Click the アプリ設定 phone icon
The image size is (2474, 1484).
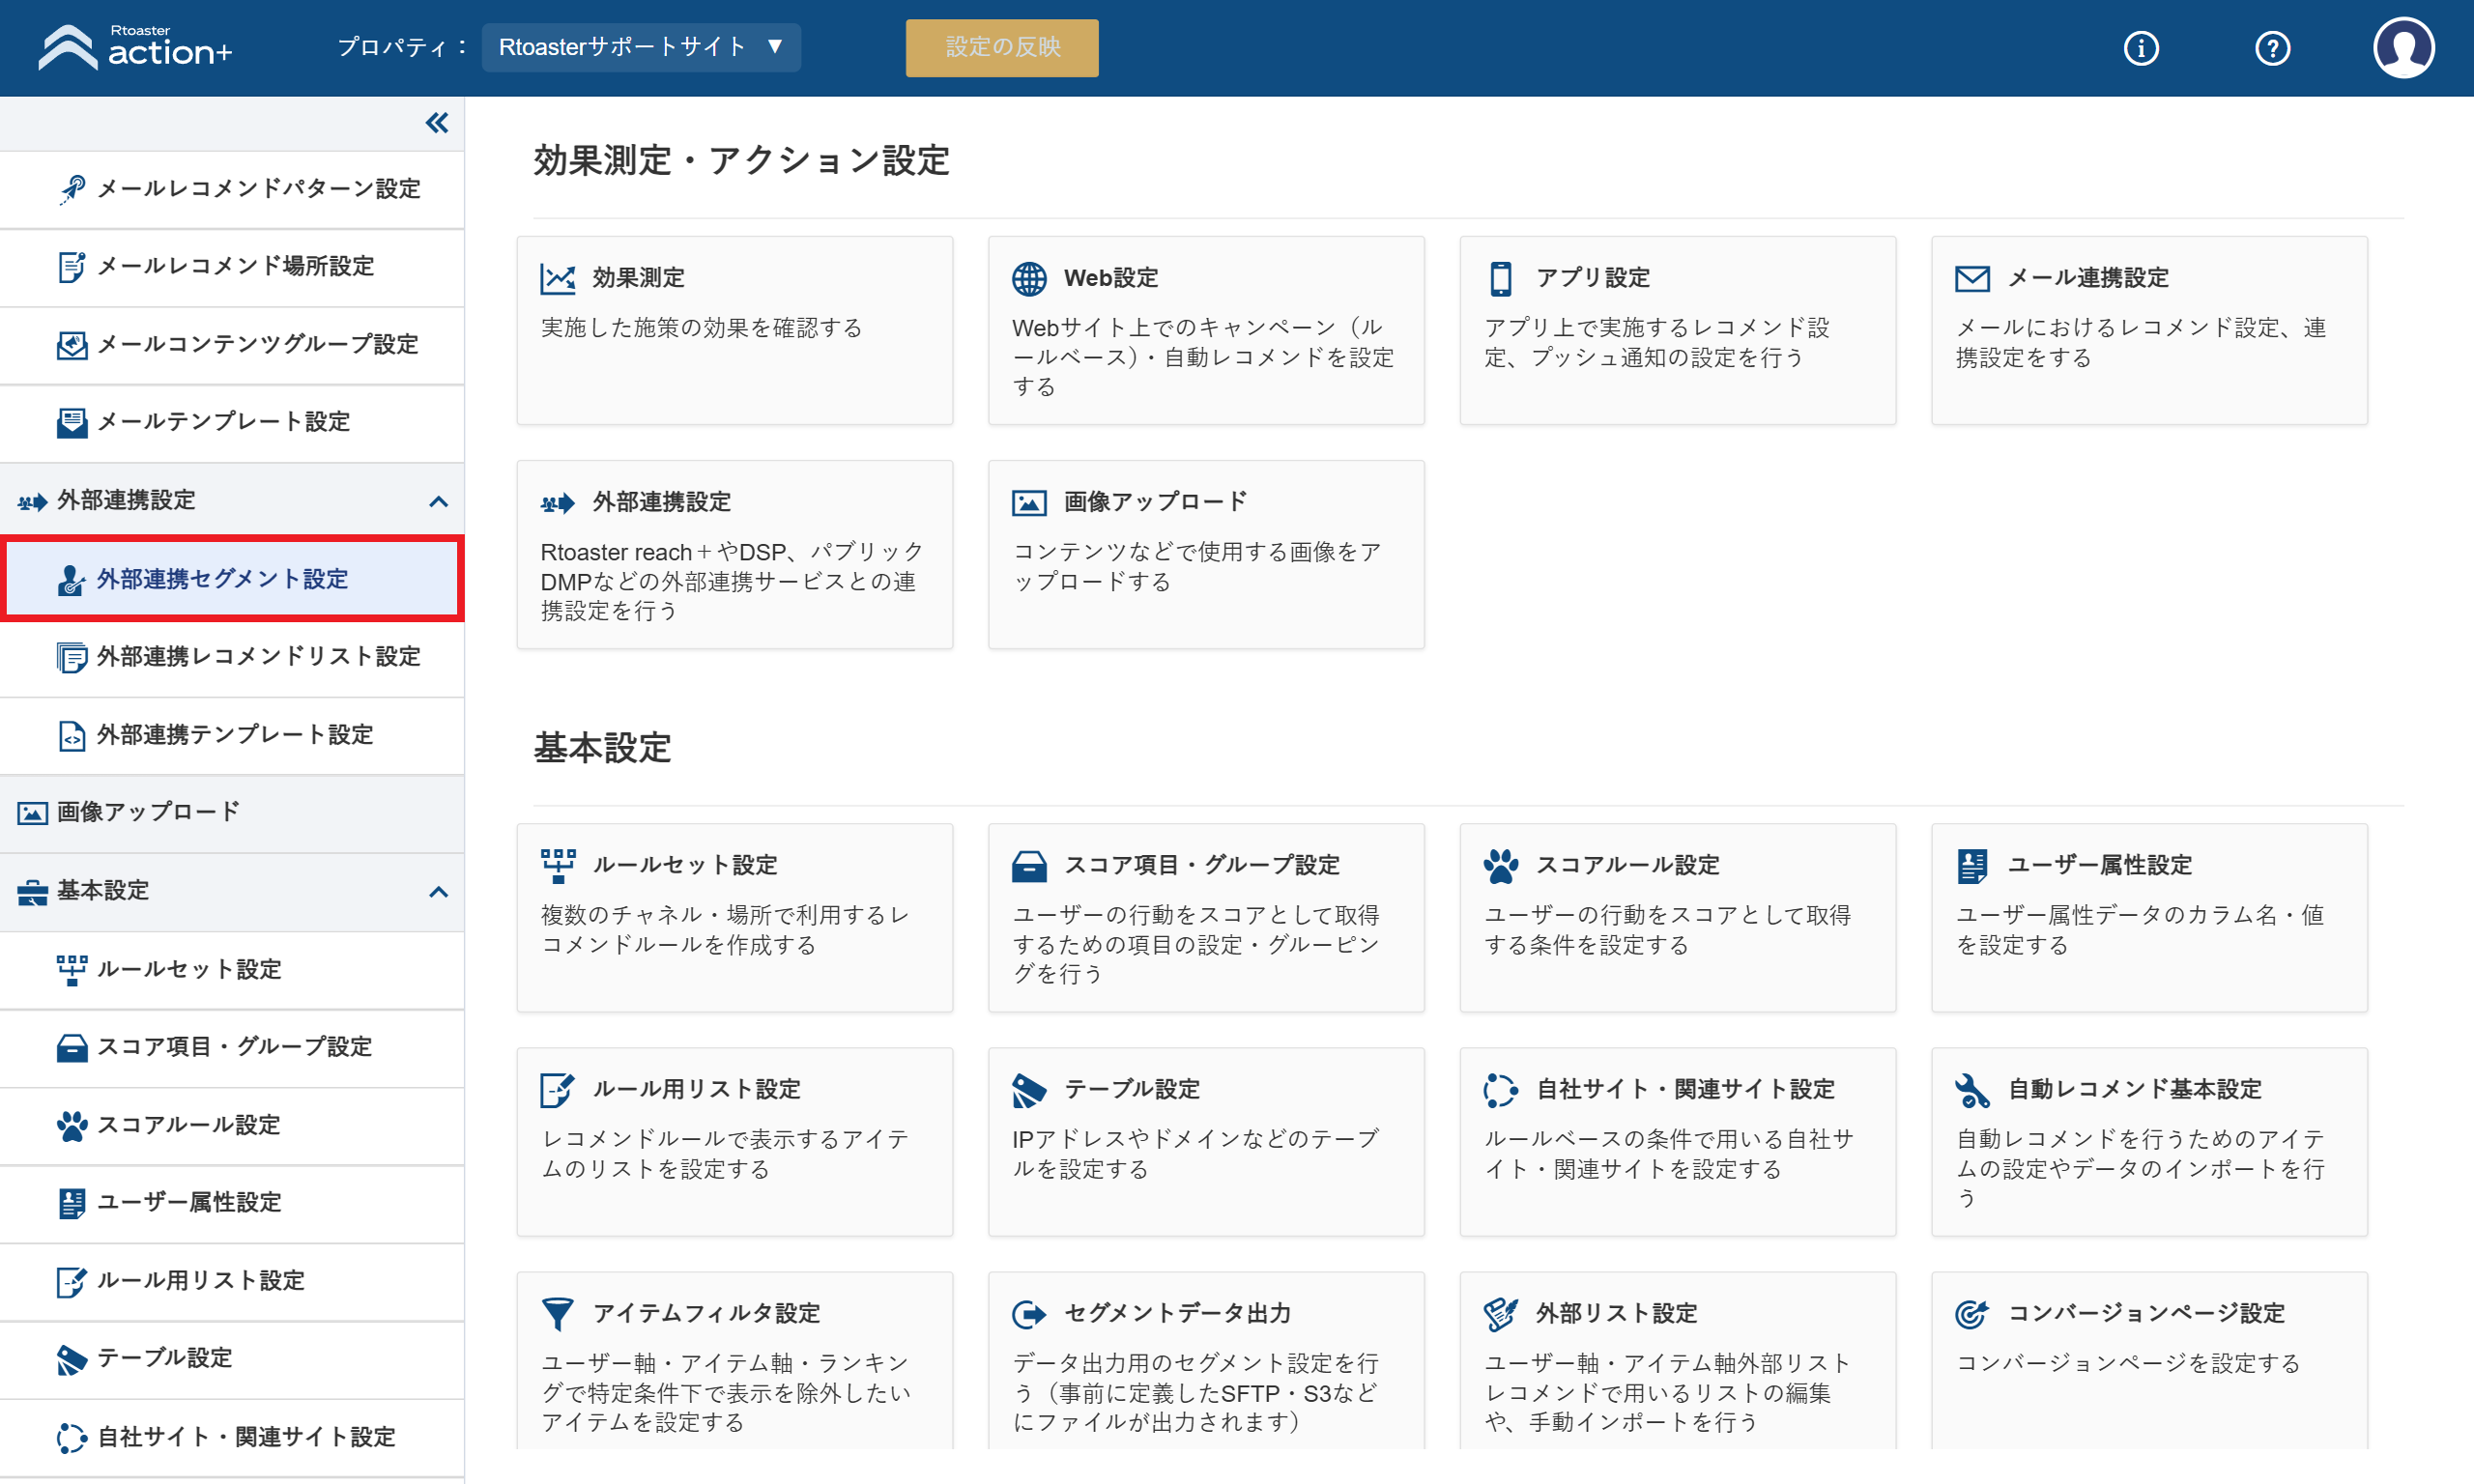pyautogui.click(x=1501, y=278)
